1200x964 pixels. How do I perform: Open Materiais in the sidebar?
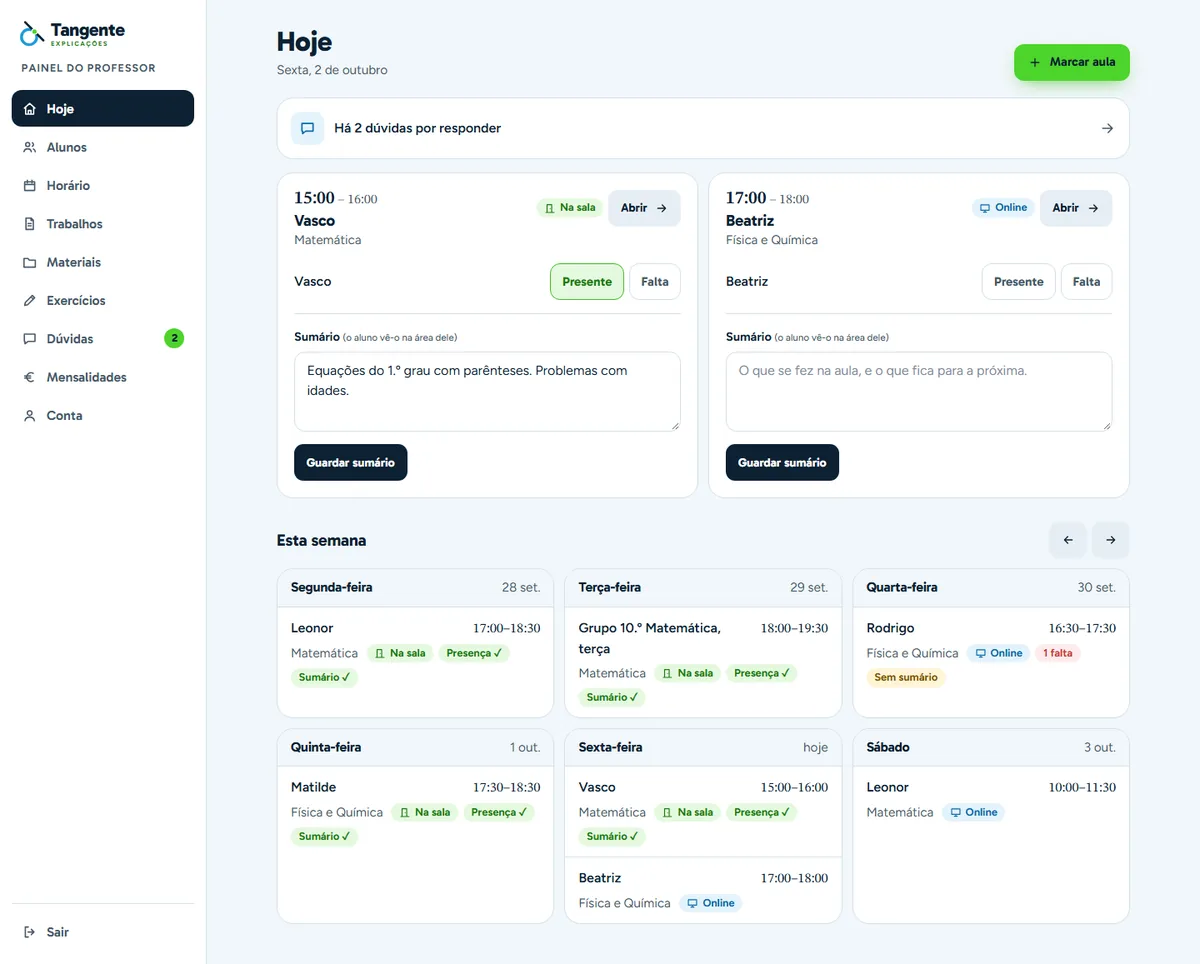coord(103,262)
